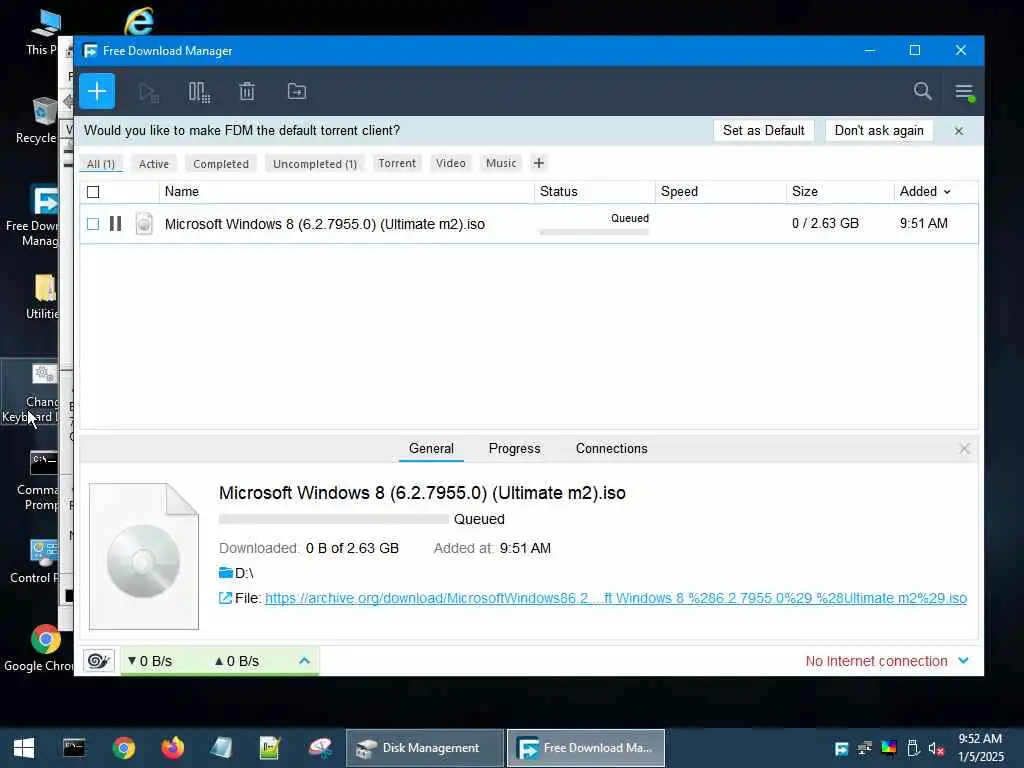Open Command Prompt from the taskbar
1024x768 pixels.
(x=74, y=748)
